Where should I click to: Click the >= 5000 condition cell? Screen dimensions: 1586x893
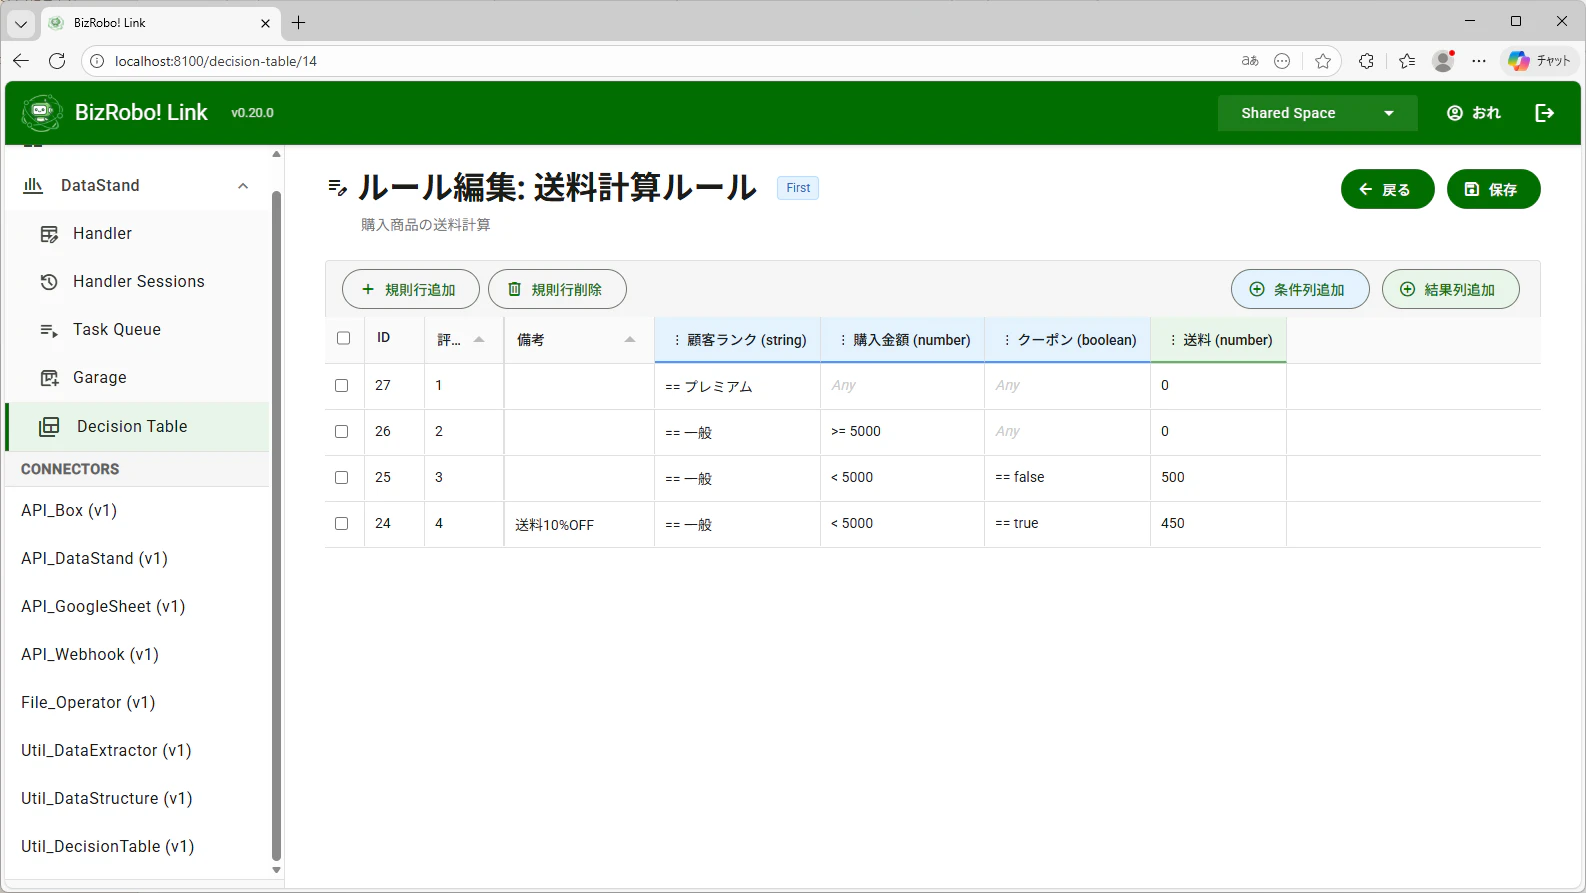(902, 432)
